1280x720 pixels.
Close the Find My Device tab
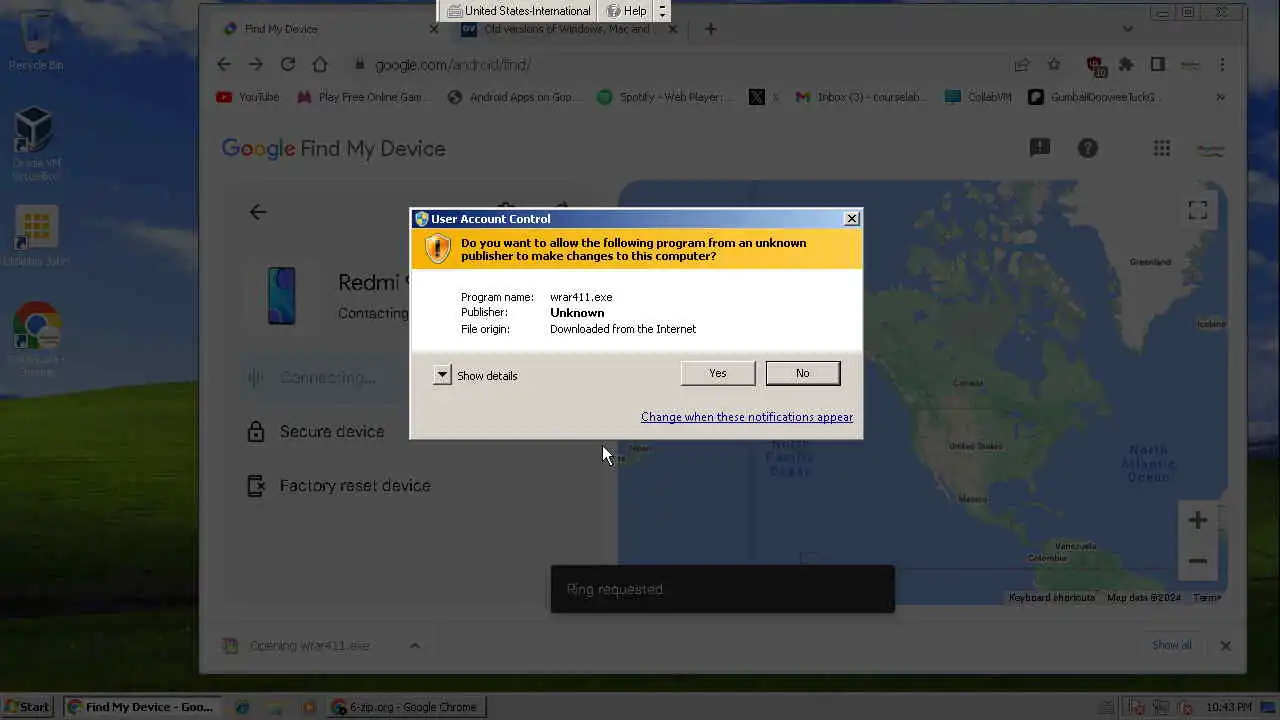[x=434, y=29]
